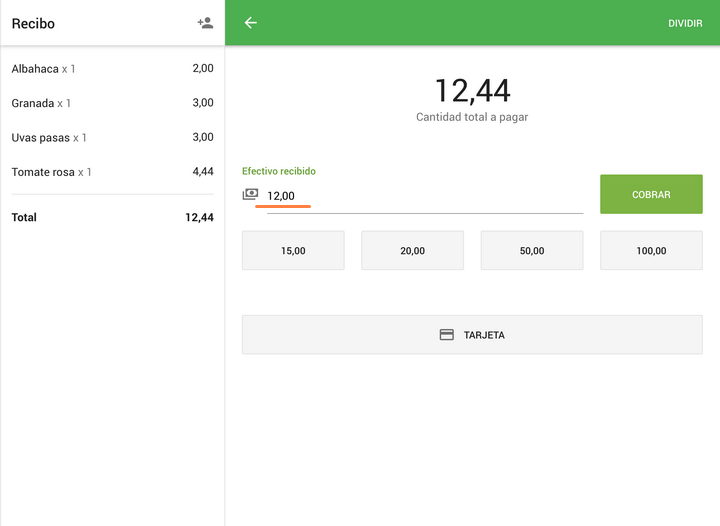Select the Granada receipt item
This screenshot has width=720, height=526.
pos(112,103)
